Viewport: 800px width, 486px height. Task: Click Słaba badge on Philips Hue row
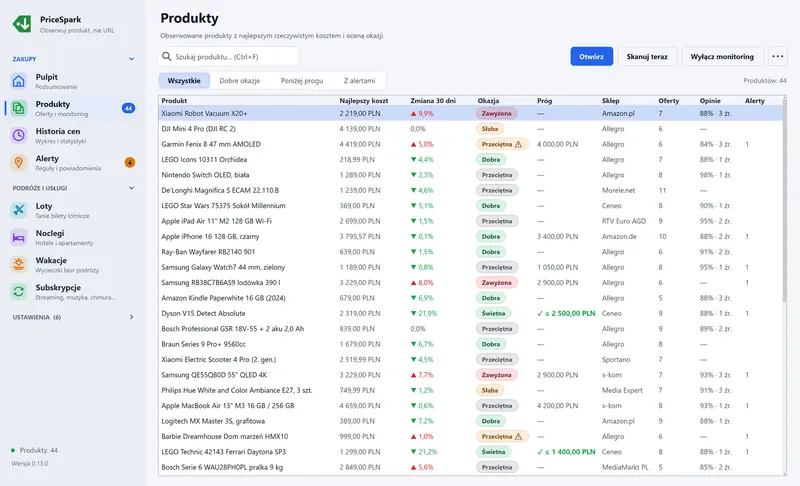[x=490, y=390]
